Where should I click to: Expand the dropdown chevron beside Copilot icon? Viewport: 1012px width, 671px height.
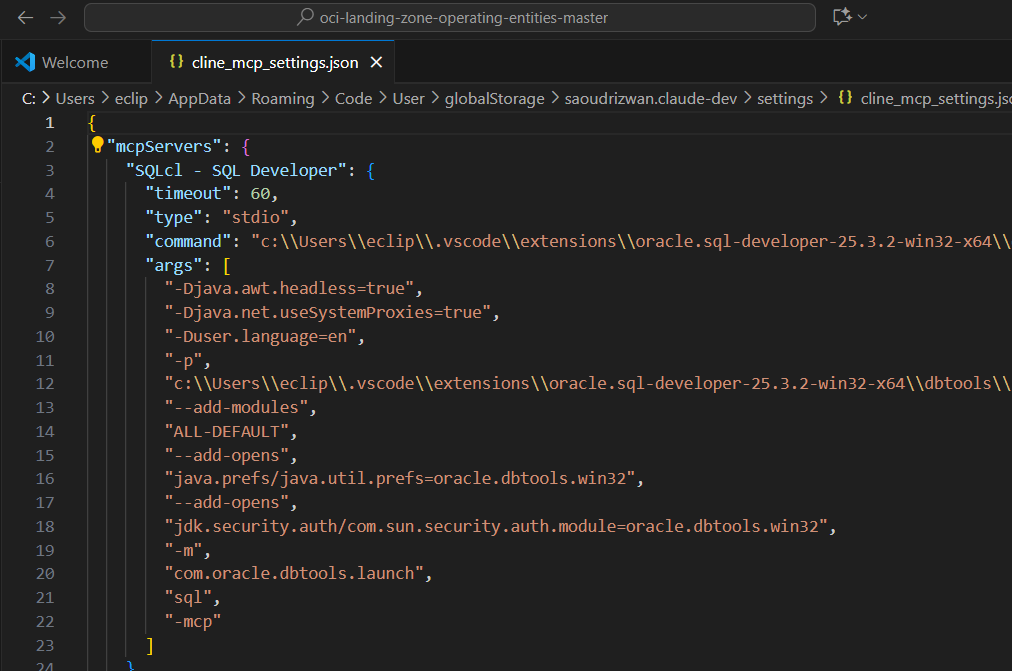(x=862, y=17)
